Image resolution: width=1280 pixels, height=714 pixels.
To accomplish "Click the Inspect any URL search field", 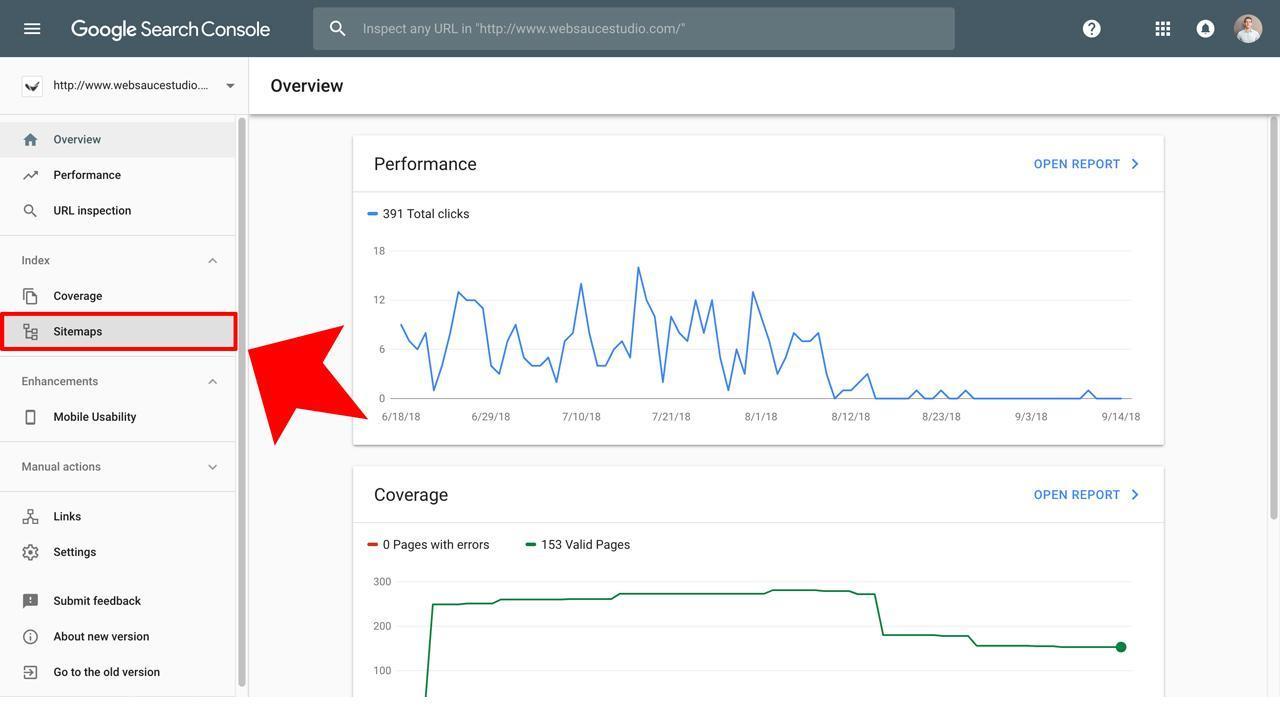I will click(x=634, y=29).
